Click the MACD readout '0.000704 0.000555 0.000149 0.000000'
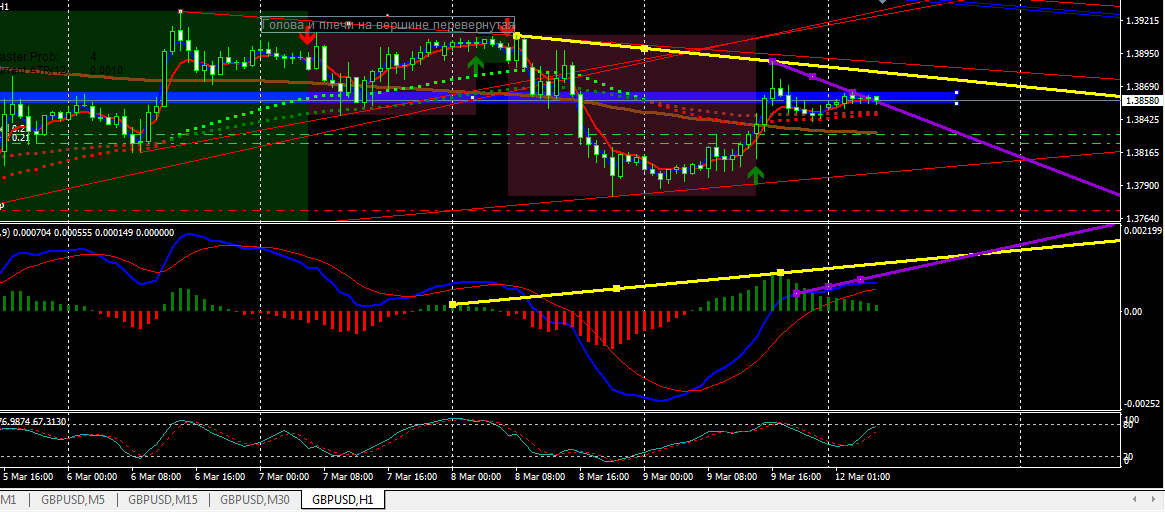The height and width of the screenshot is (512, 1165). point(92,233)
